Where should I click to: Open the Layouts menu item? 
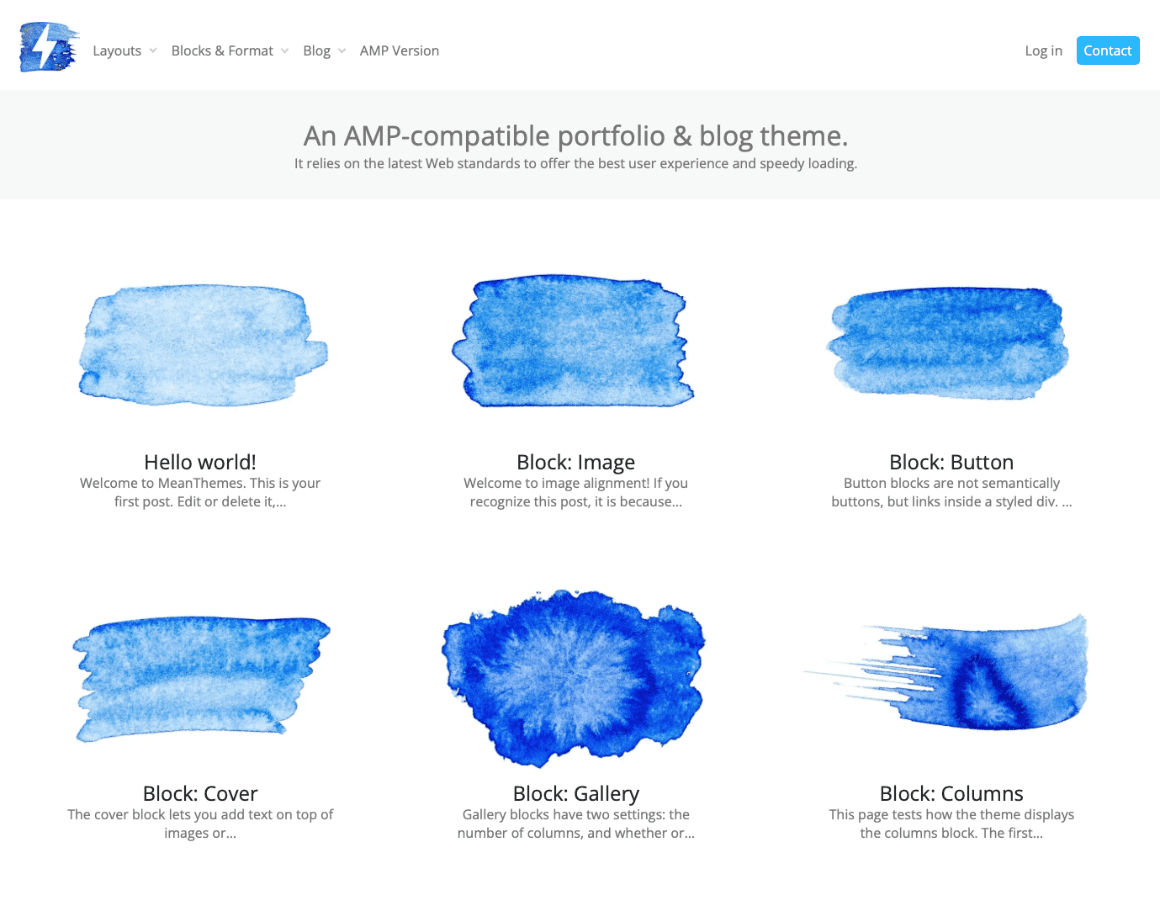(x=117, y=51)
